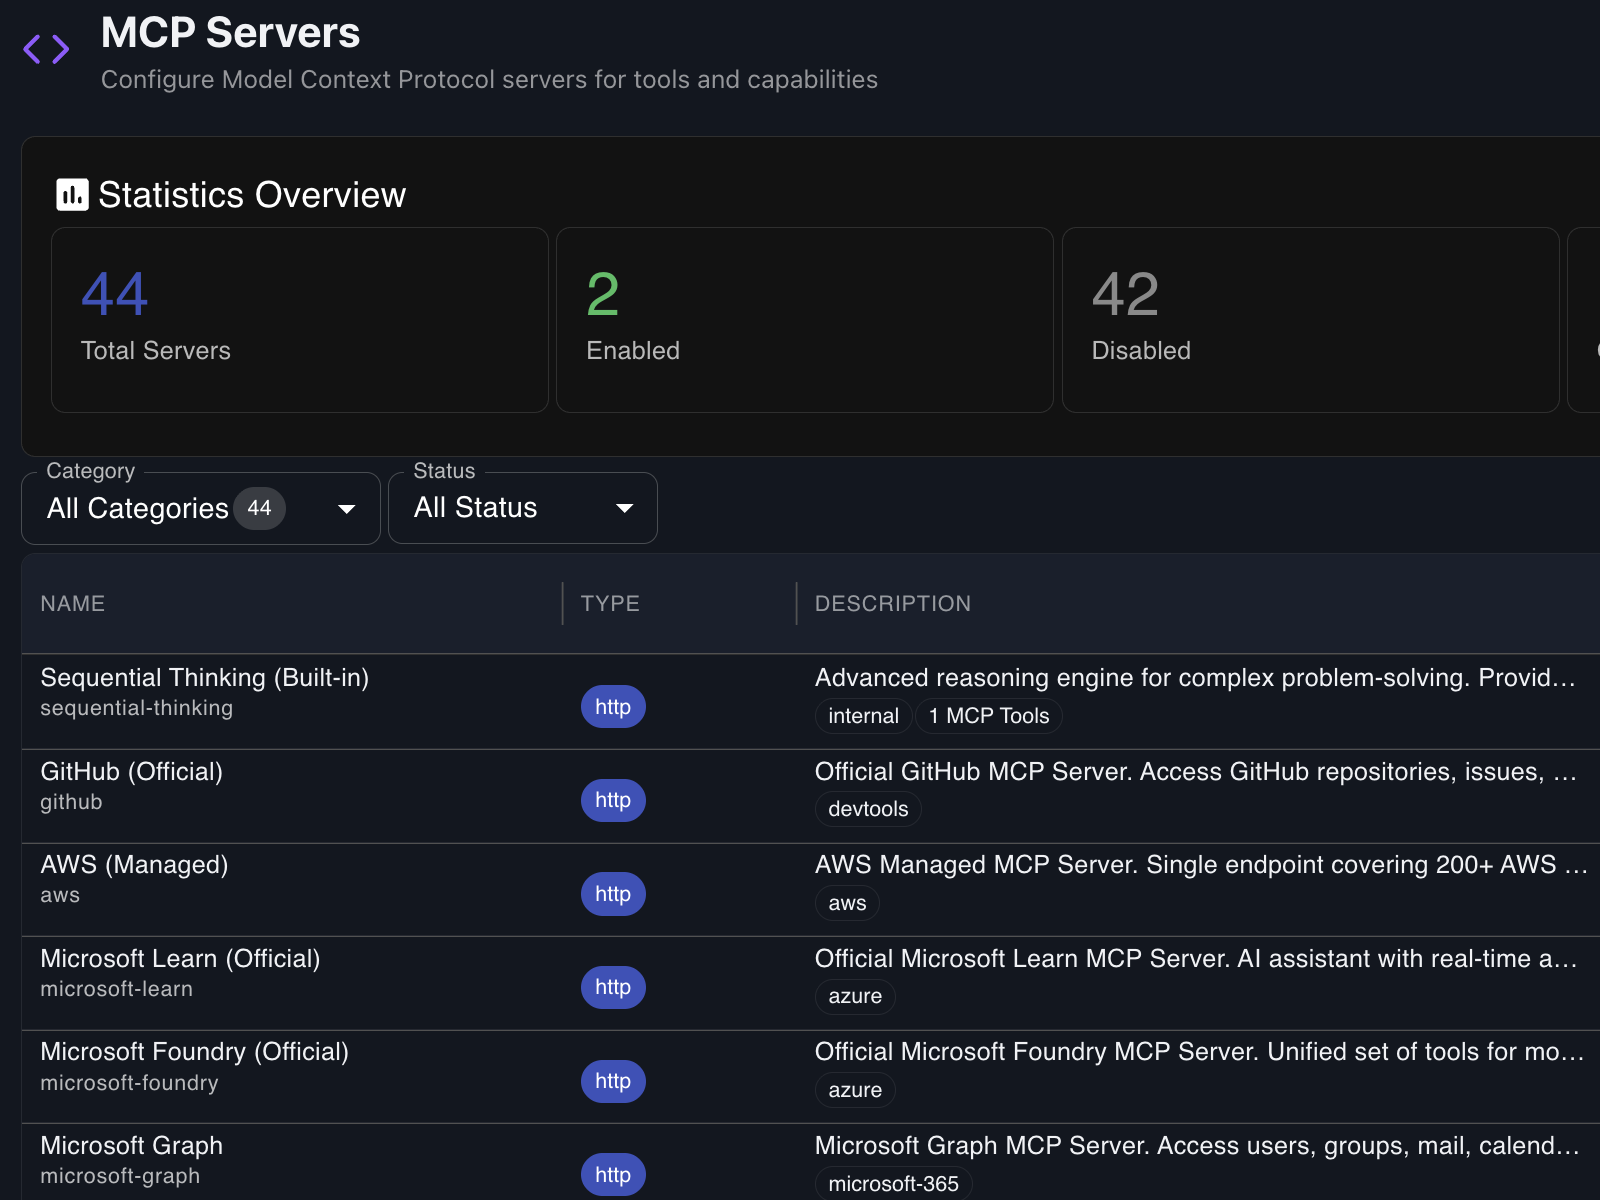1600x1200 pixels.
Task: Click the microsoft-graph identifier text
Action: 120,1177
